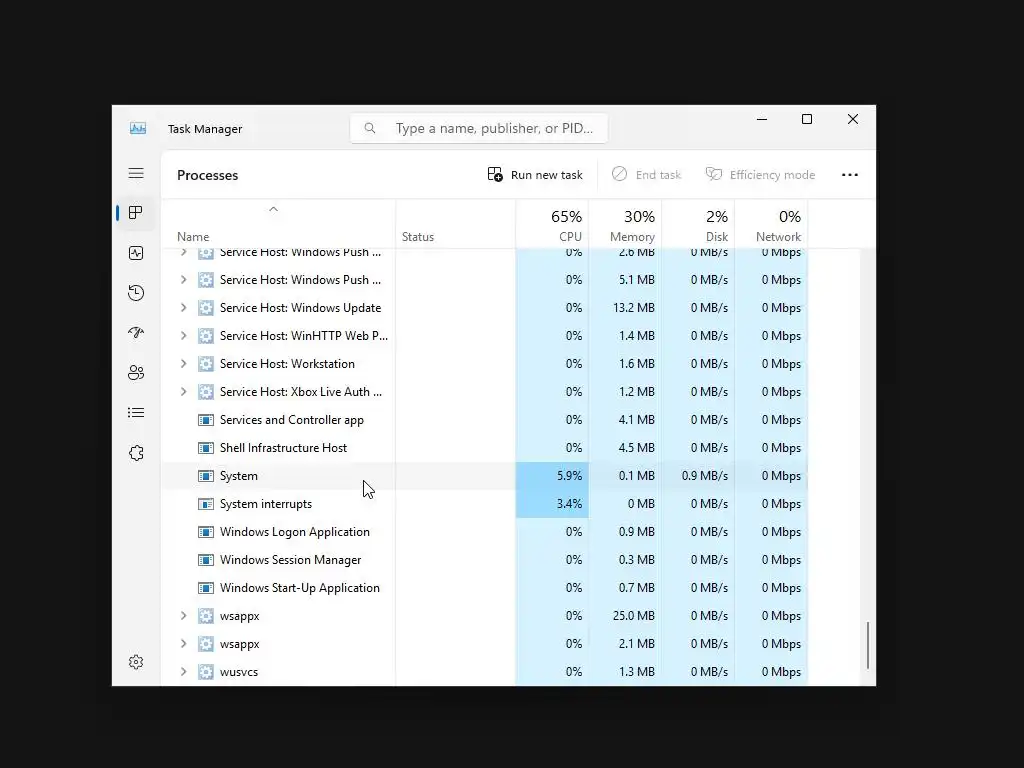Click the Services and Controller app icon

206,420
